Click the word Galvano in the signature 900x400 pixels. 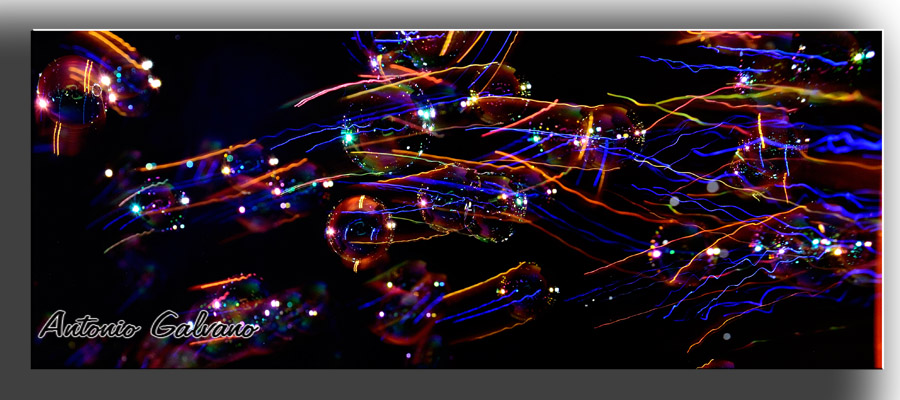205,325
